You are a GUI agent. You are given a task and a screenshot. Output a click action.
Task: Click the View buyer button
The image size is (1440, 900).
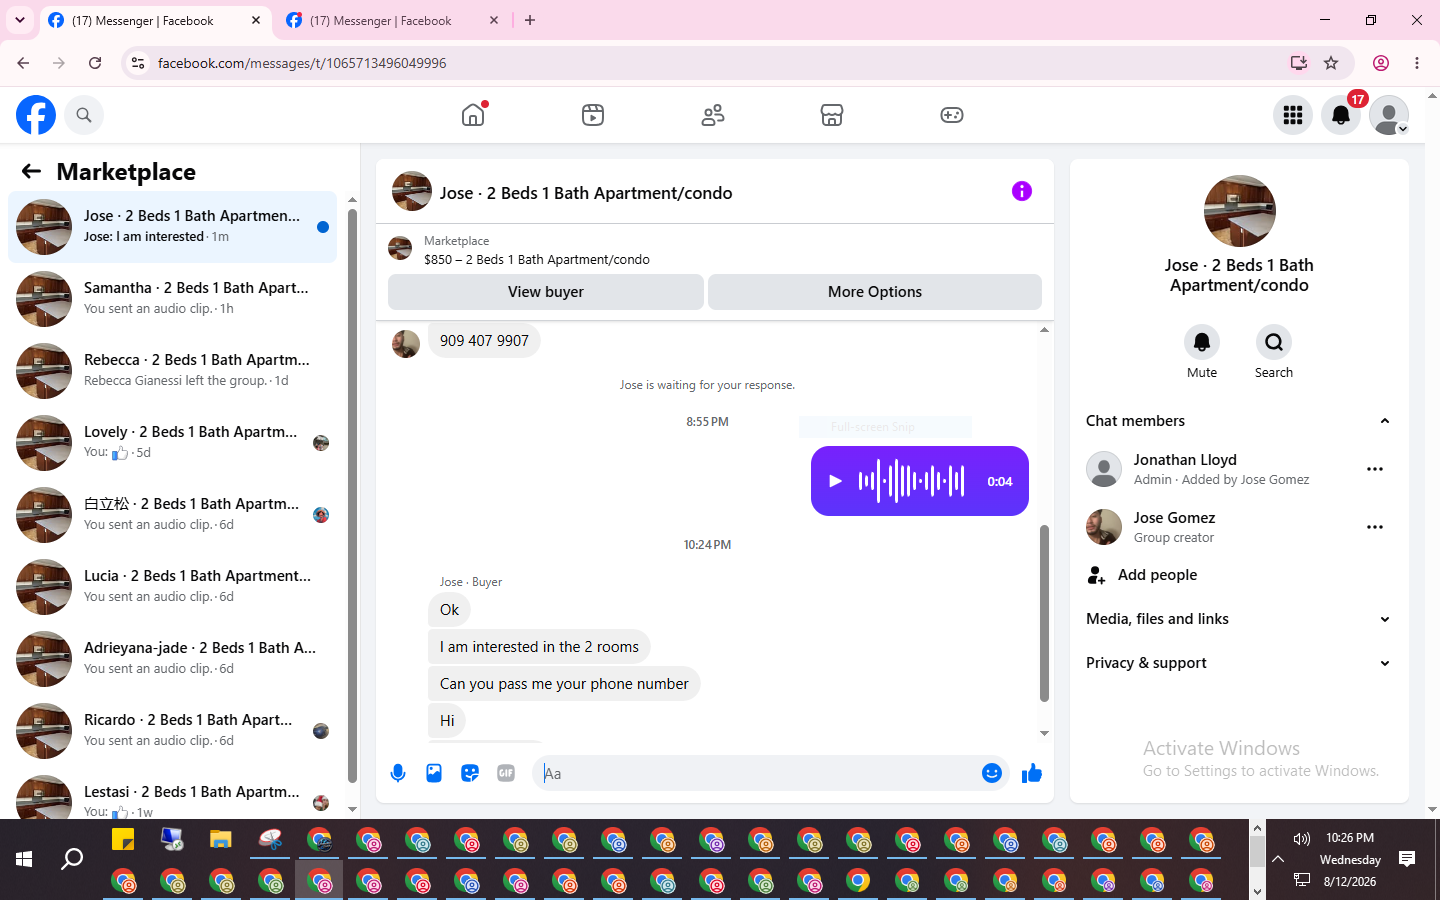(546, 292)
